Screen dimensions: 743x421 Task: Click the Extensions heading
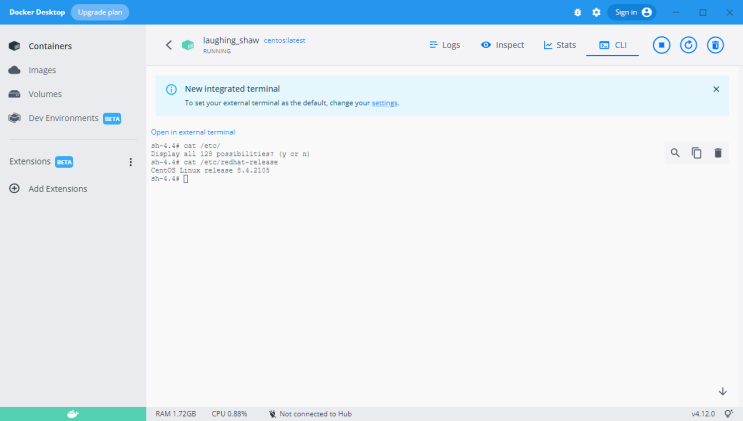coord(30,162)
